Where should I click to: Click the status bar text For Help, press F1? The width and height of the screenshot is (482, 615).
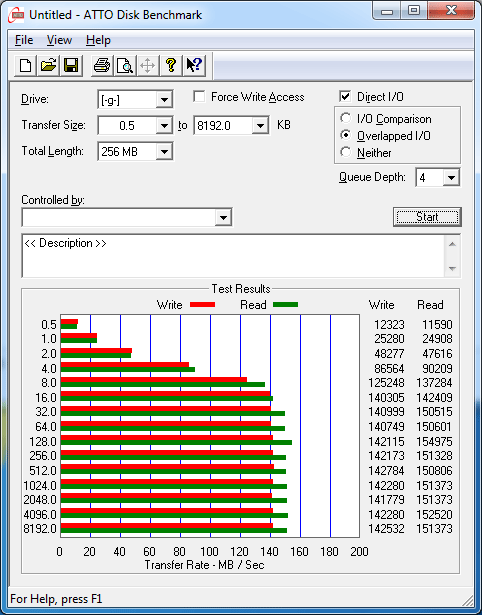(x=56, y=599)
